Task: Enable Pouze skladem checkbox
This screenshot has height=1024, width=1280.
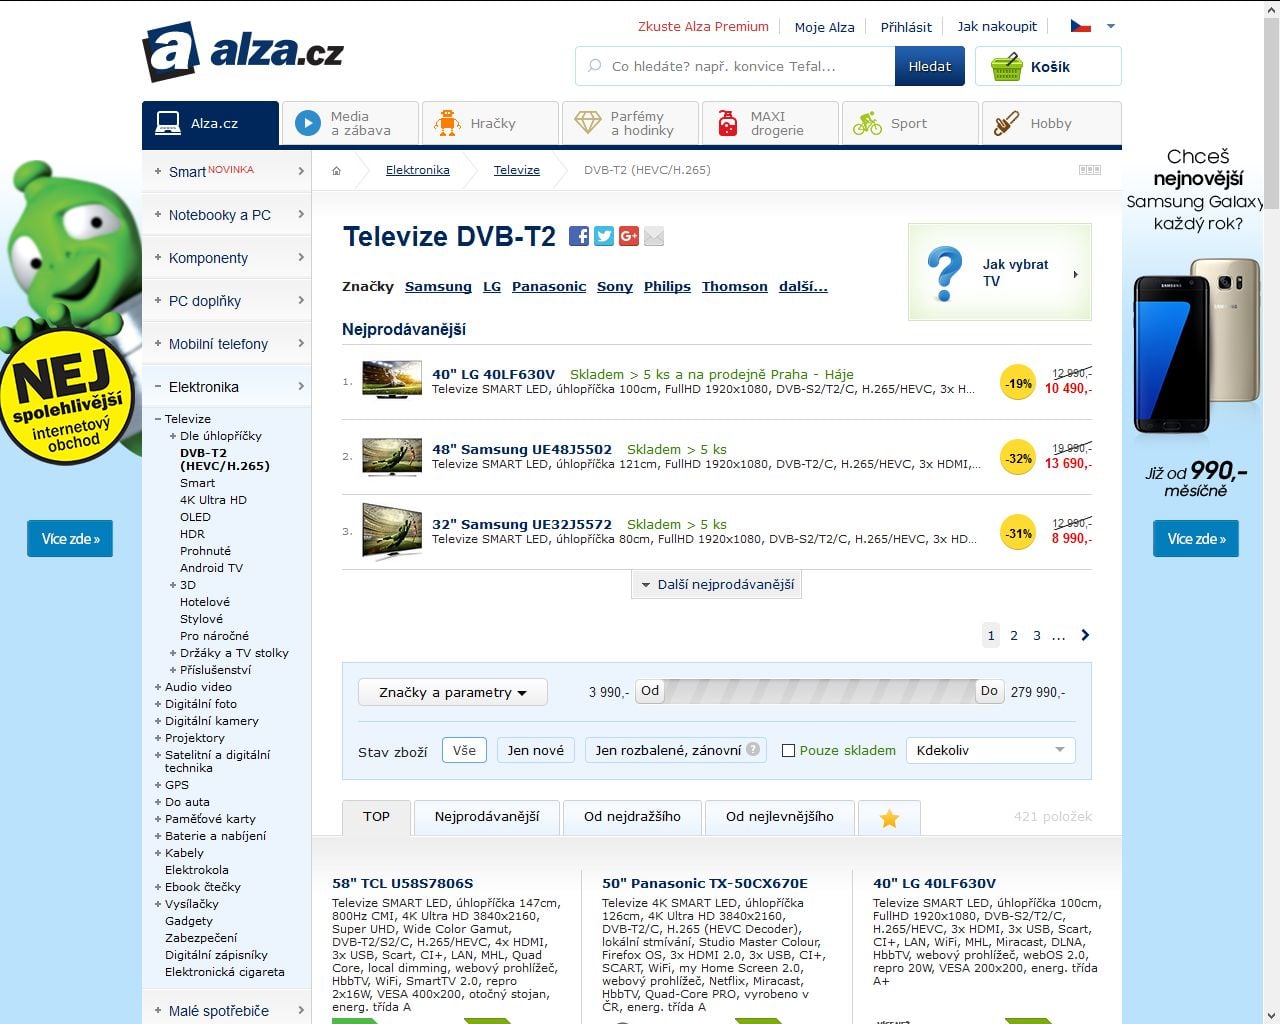Action: (x=788, y=750)
